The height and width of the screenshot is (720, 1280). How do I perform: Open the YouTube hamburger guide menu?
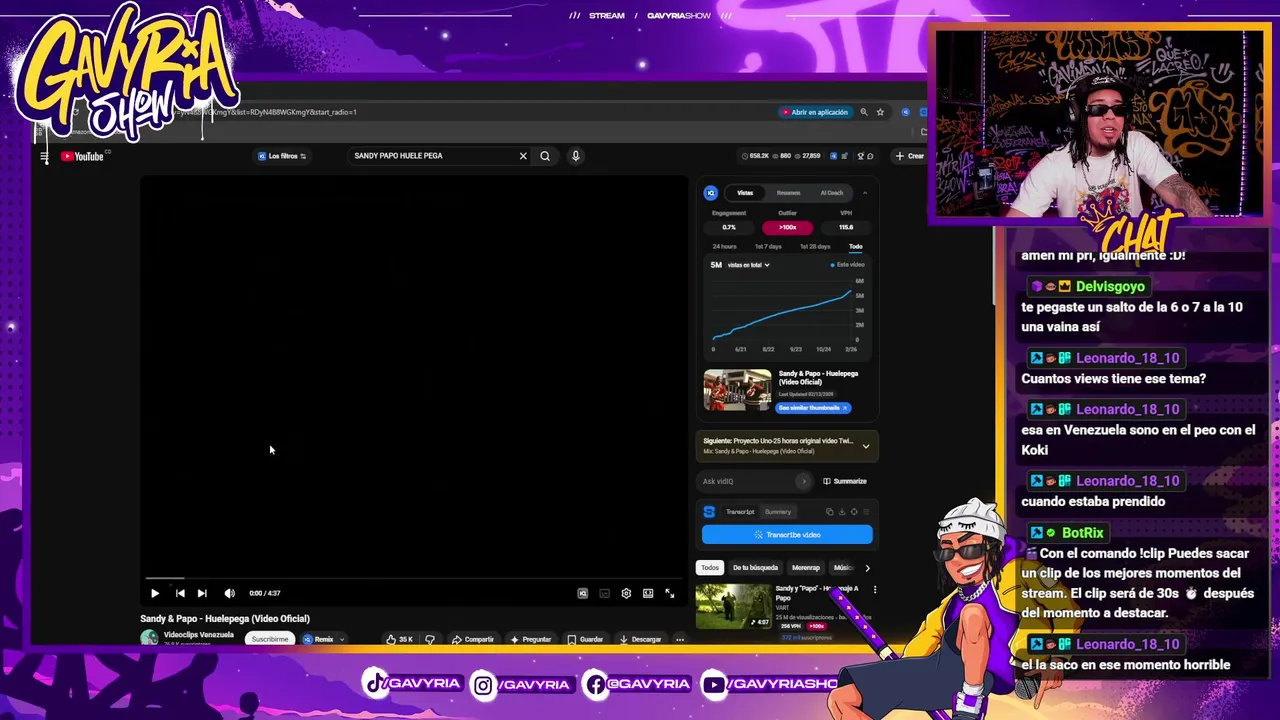[x=44, y=156]
